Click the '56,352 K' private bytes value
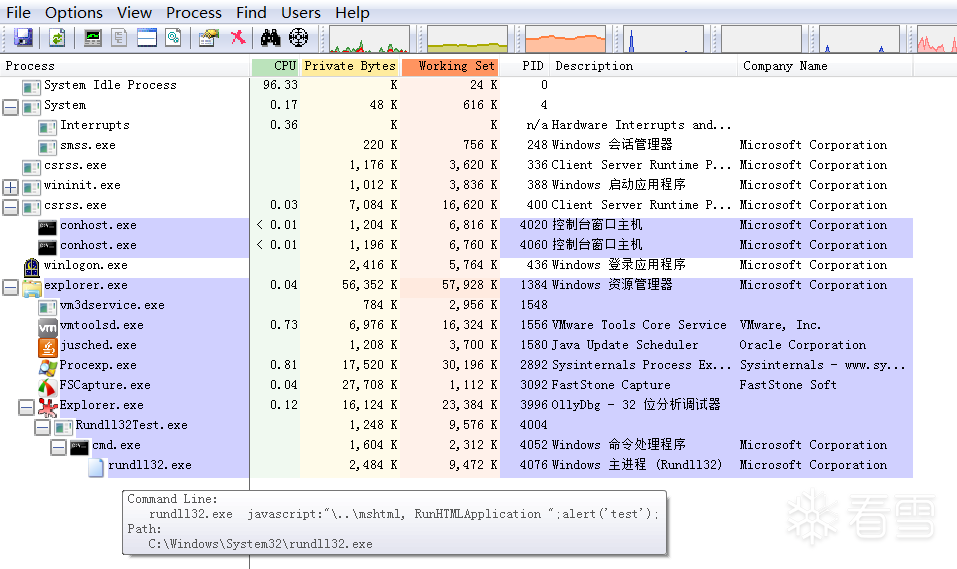This screenshot has height=569, width=957. 370,285
